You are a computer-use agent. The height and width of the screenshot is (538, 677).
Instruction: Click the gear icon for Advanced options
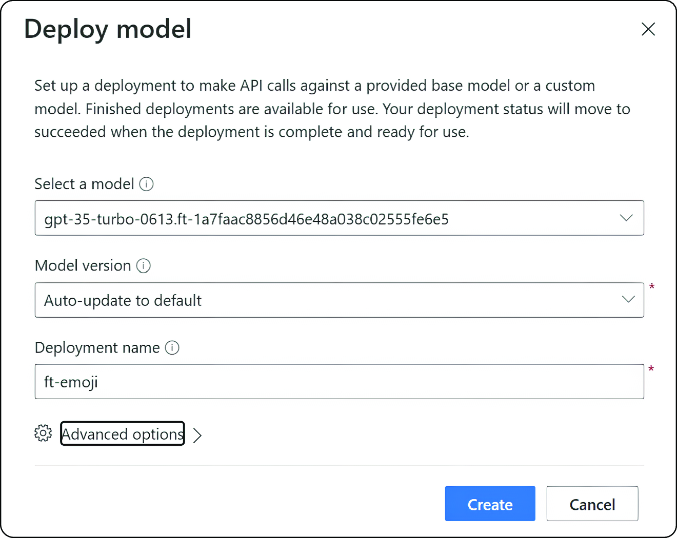click(x=43, y=434)
